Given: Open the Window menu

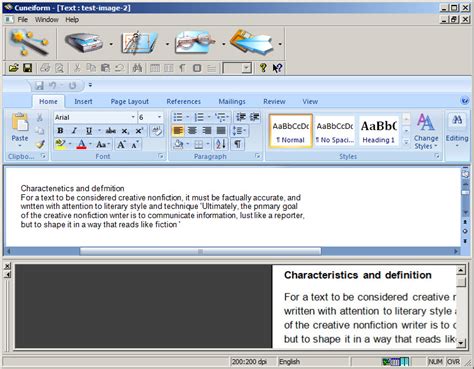Looking at the screenshot, I should coord(47,20).
